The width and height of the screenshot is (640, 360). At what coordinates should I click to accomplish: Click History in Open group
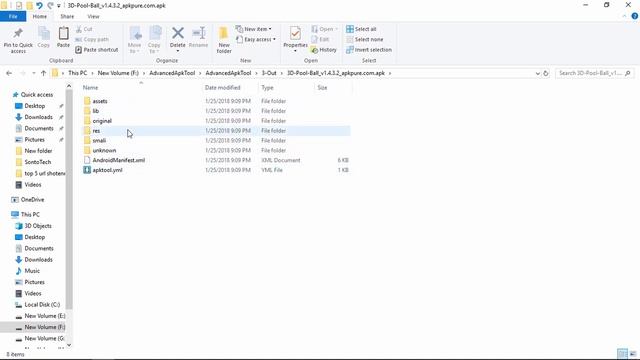click(324, 50)
